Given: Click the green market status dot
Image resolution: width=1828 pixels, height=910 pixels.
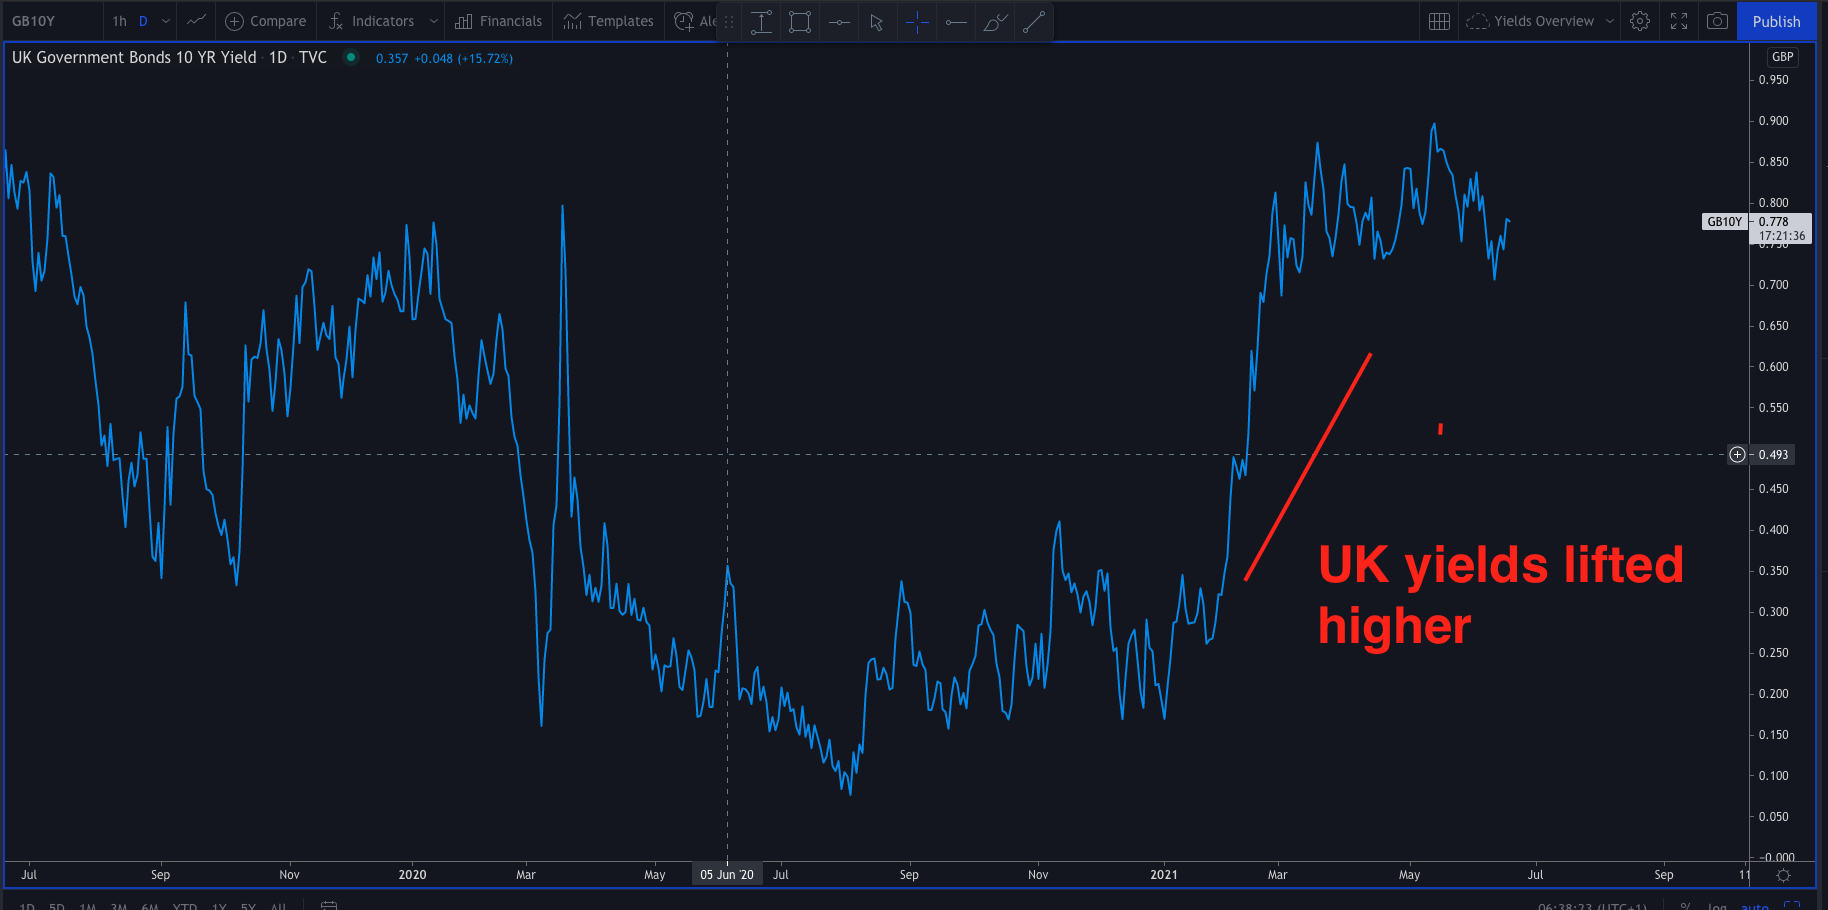Looking at the screenshot, I should click(351, 57).
